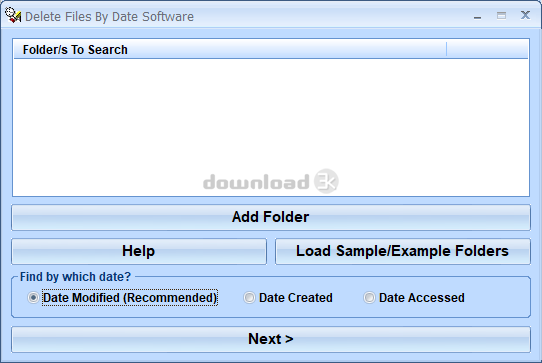Click the round 3k logo in the watermark
The height and width of the screenshot is (363, 542).
(326, 181)
